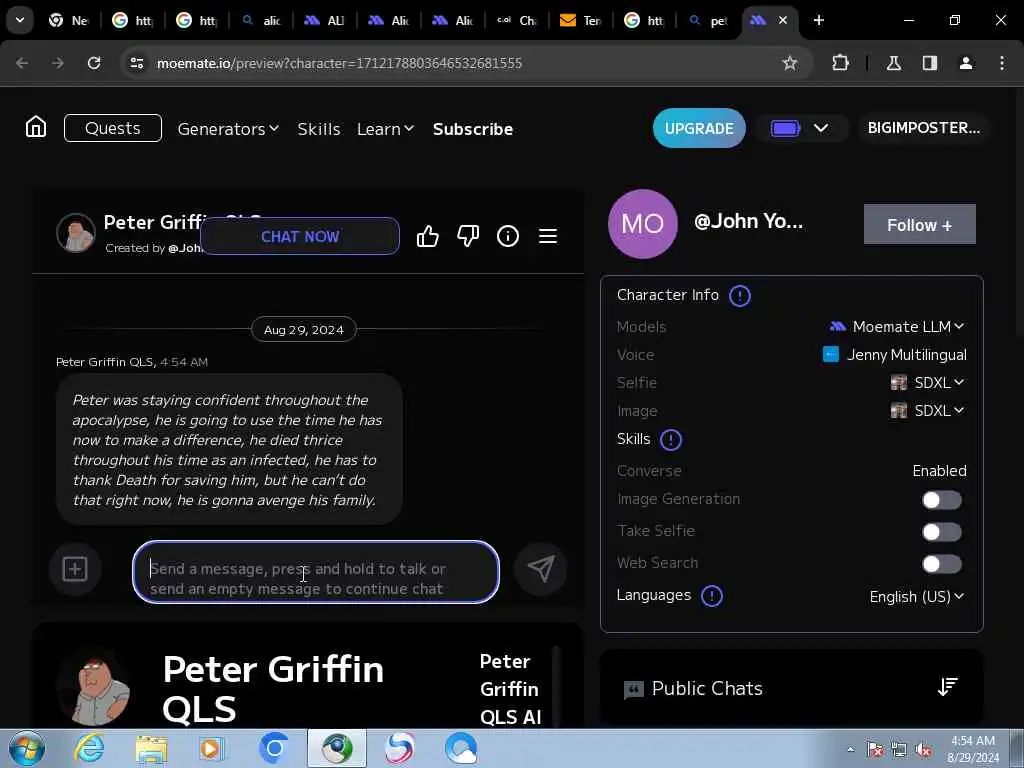The image size is (1024, 768).
Task: Click the Jenny Multilingual voice setting
Action: click(895, 355)
